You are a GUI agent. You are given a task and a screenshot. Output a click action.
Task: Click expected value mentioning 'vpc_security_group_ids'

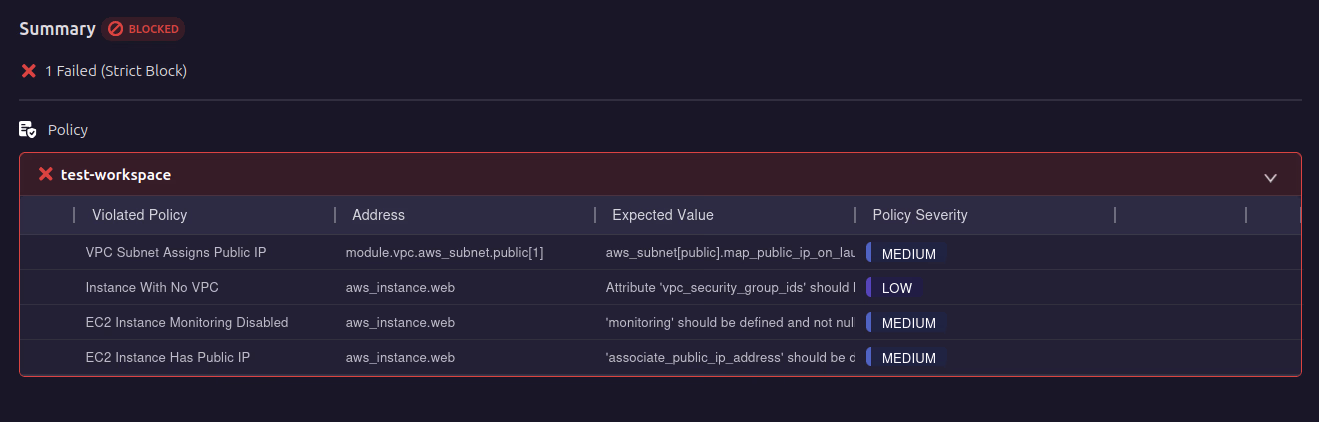tap(730, 287)
